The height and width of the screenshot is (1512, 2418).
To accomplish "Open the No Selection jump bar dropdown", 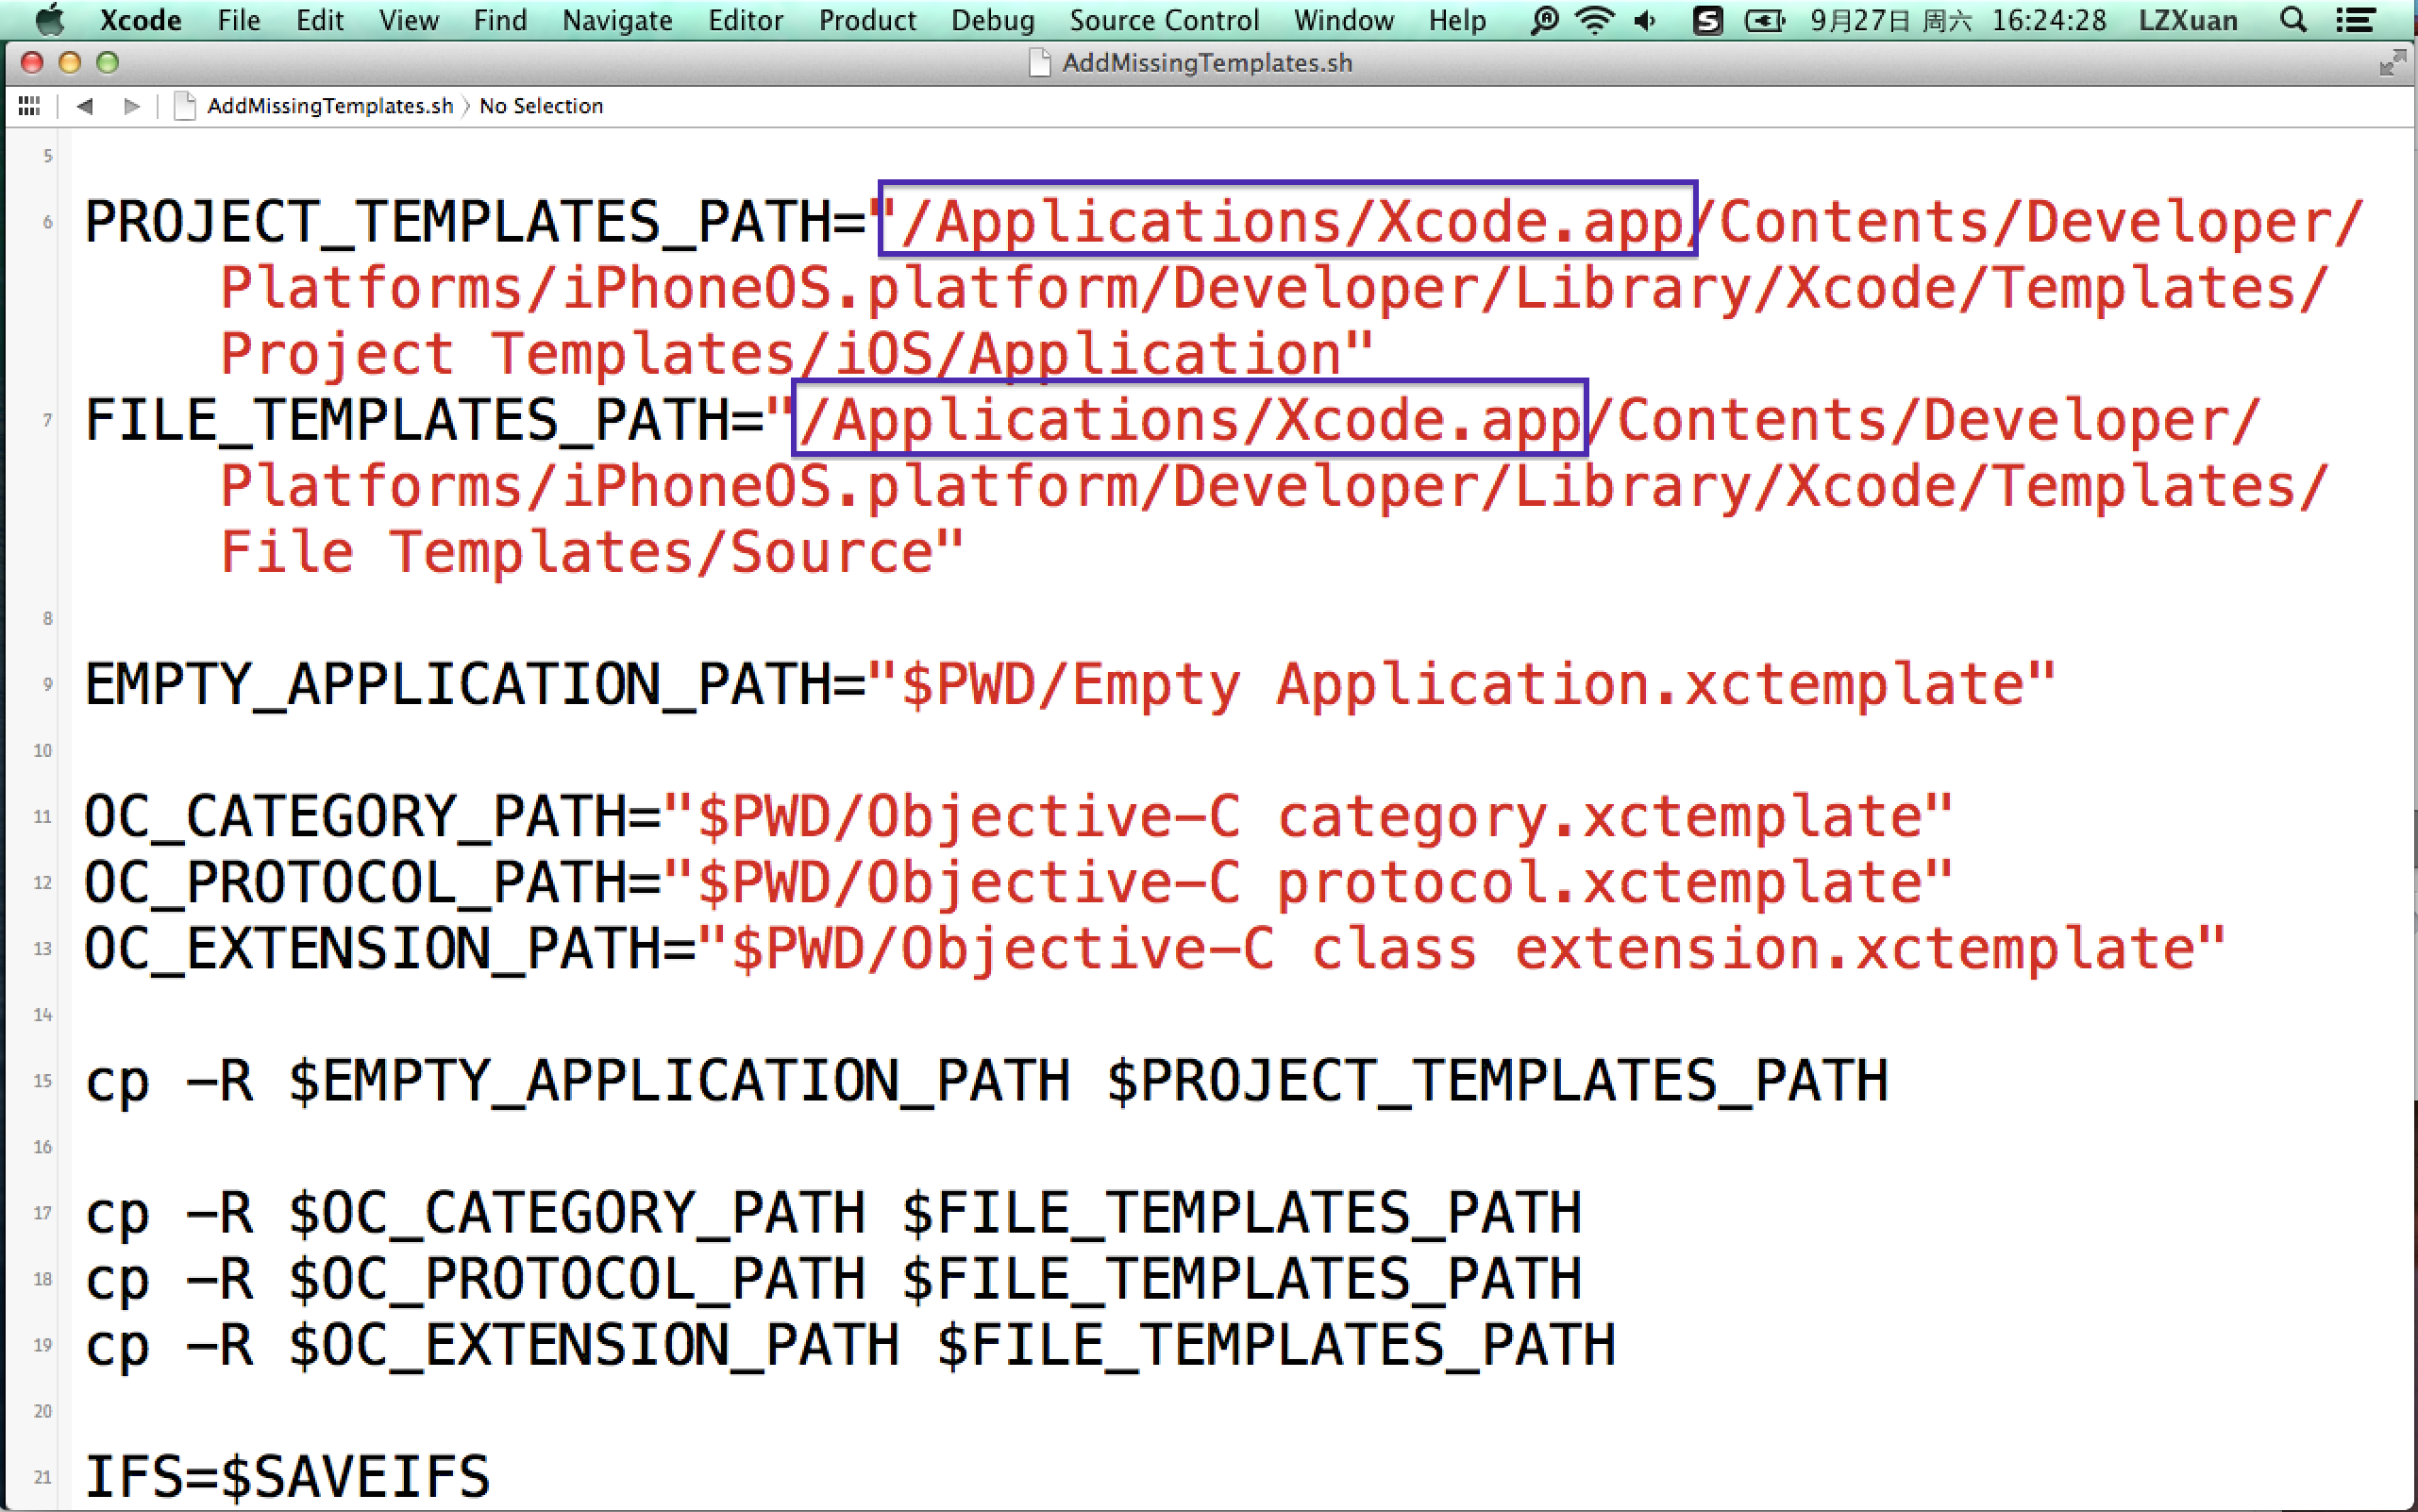I will 541,106.
